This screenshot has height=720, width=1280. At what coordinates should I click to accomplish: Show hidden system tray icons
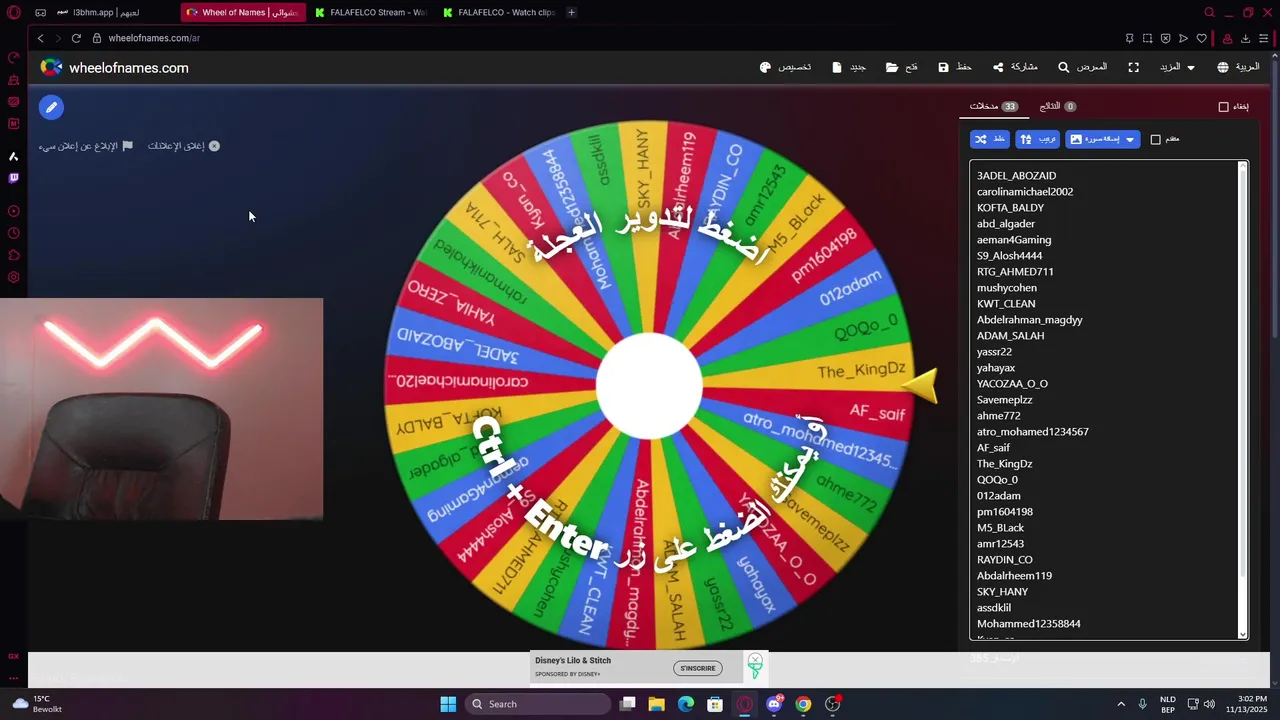tap(1121, 704)
